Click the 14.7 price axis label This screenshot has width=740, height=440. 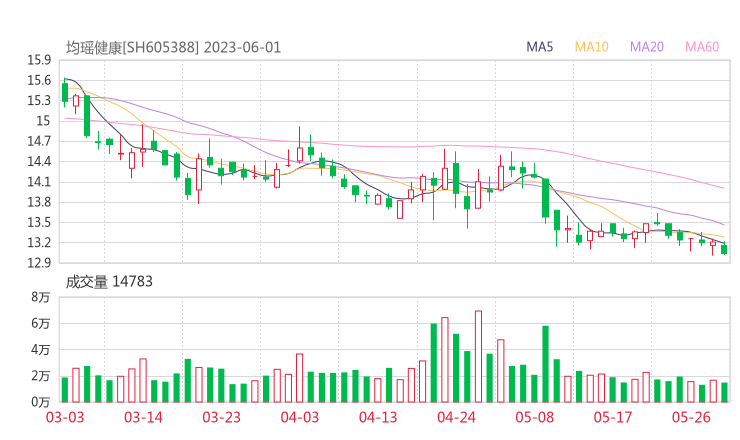pyautogui.click(x=39, y=142)
